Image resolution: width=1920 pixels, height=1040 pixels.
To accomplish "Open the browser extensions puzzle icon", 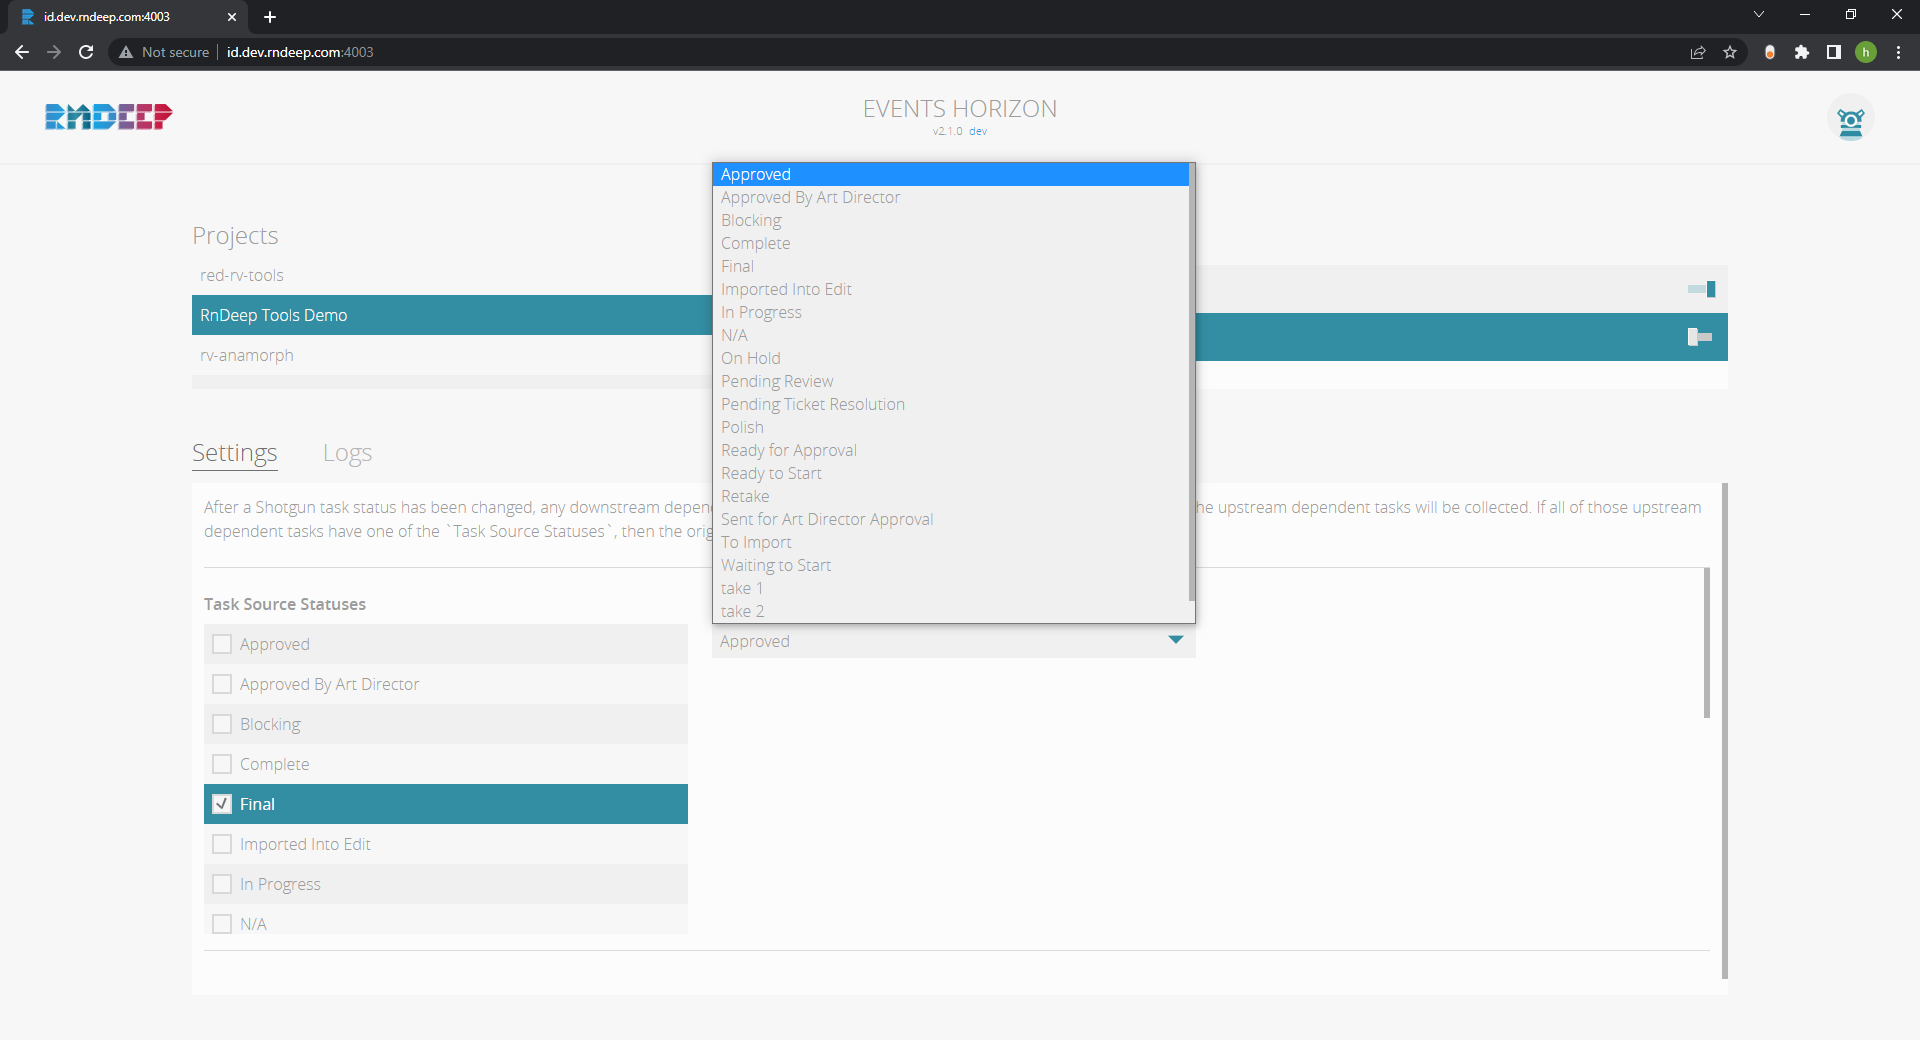I will pos(1802,52).
